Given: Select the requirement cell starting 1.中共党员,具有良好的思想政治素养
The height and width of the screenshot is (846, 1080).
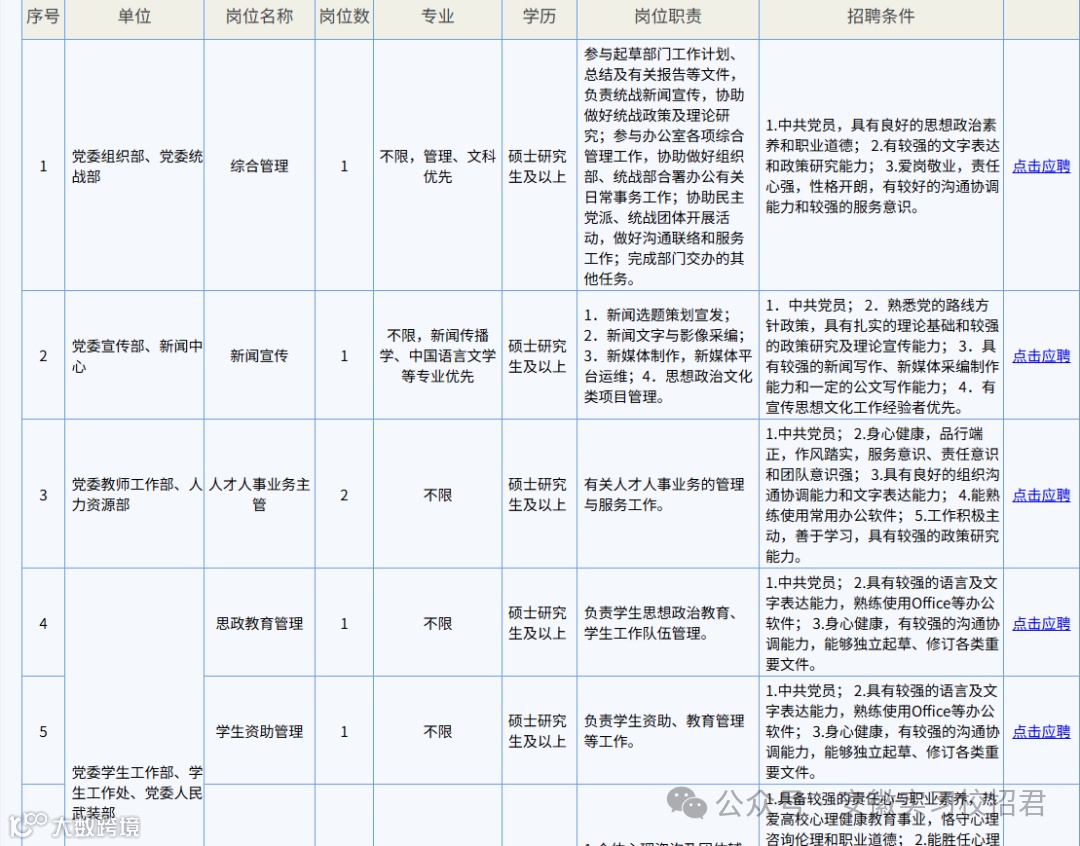Looking at the screenshot, I should tap(881, 166).
